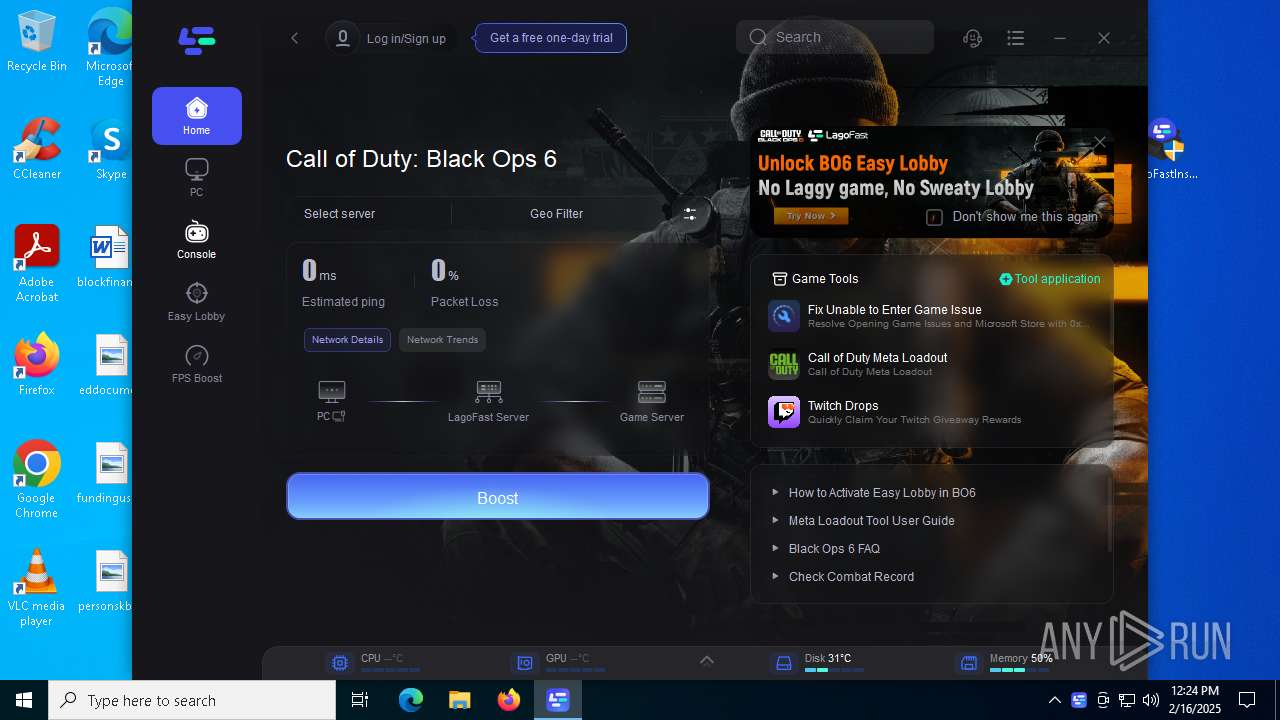The height and width of the screenshot is (720, 1280).
Task: Open Task View on taskbar
Action: pyautogui.click(x=360, y=700)
